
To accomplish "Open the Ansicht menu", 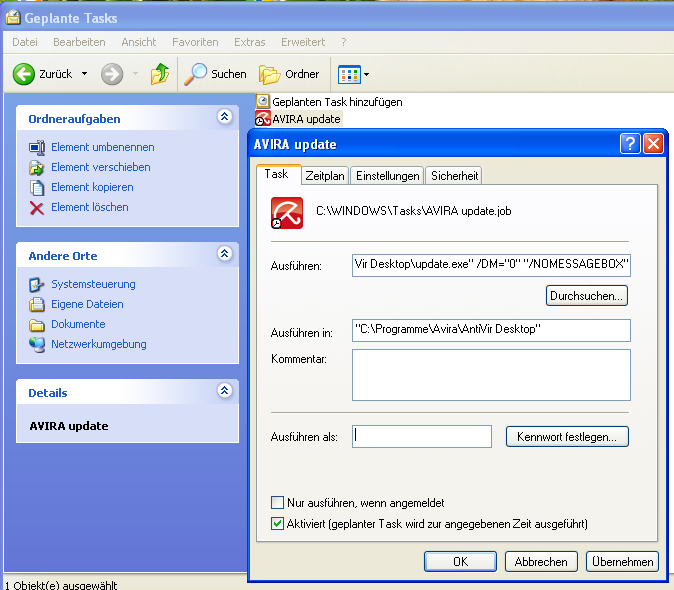I will [x=138, y=42].
